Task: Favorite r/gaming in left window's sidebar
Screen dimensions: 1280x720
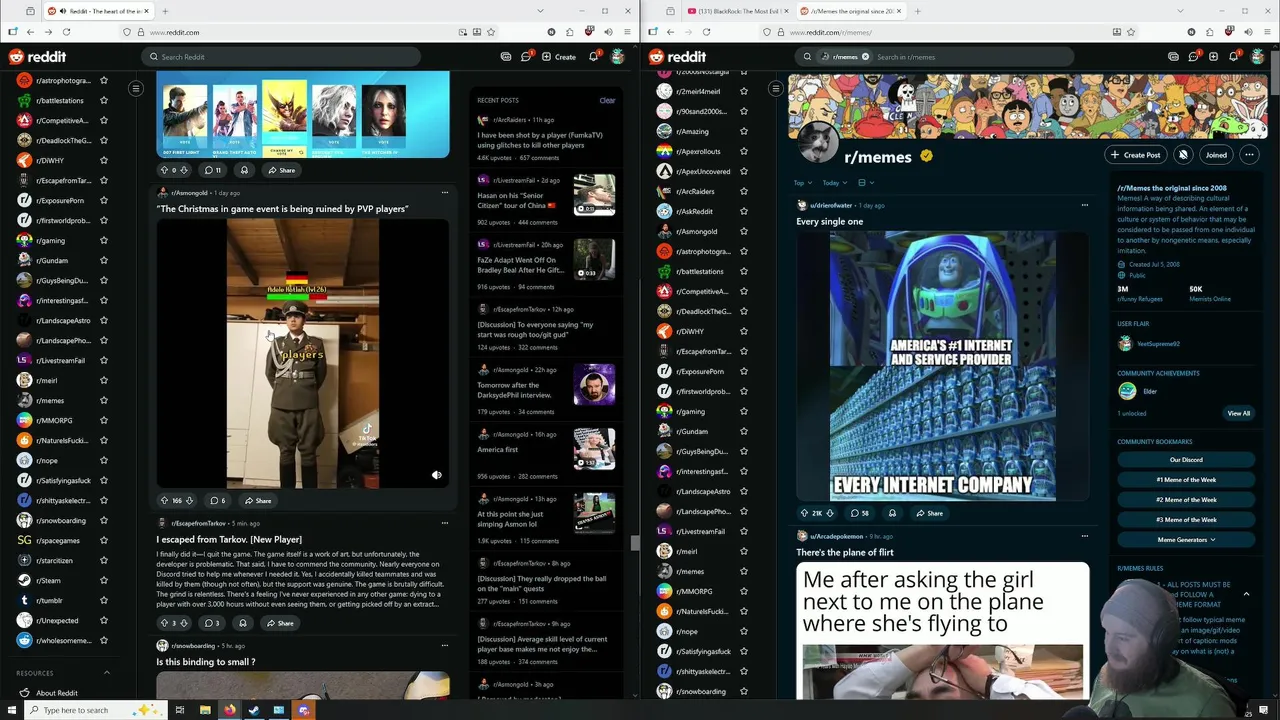Action: 104,240
